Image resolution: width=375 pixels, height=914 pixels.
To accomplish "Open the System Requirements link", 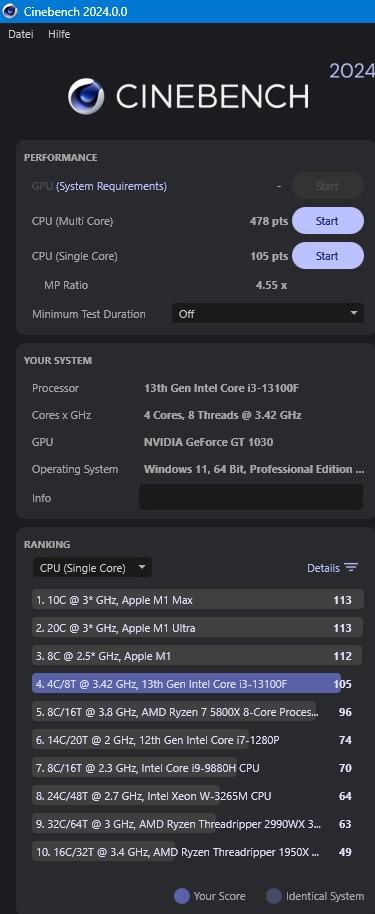I will click(x=111, y=187).
